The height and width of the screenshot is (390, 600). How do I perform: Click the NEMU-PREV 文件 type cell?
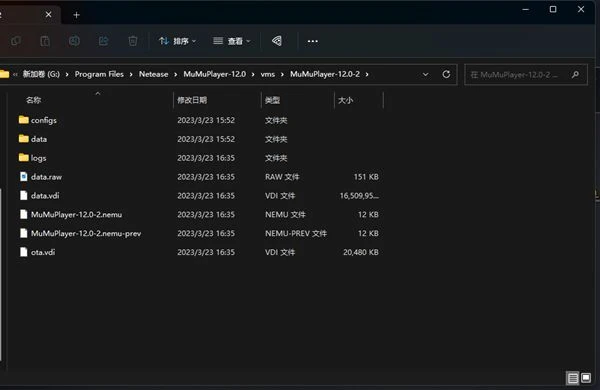(296, 233)
